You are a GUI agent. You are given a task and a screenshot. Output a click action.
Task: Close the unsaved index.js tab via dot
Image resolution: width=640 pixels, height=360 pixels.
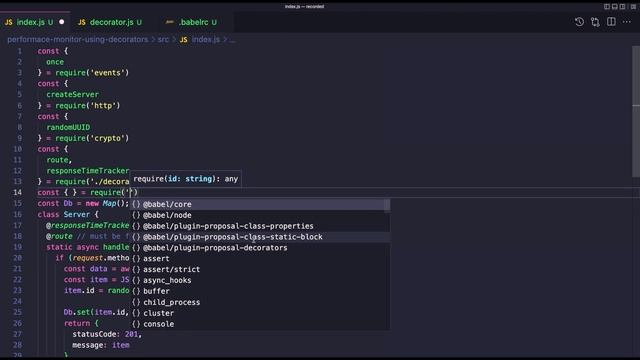(62, 22)
